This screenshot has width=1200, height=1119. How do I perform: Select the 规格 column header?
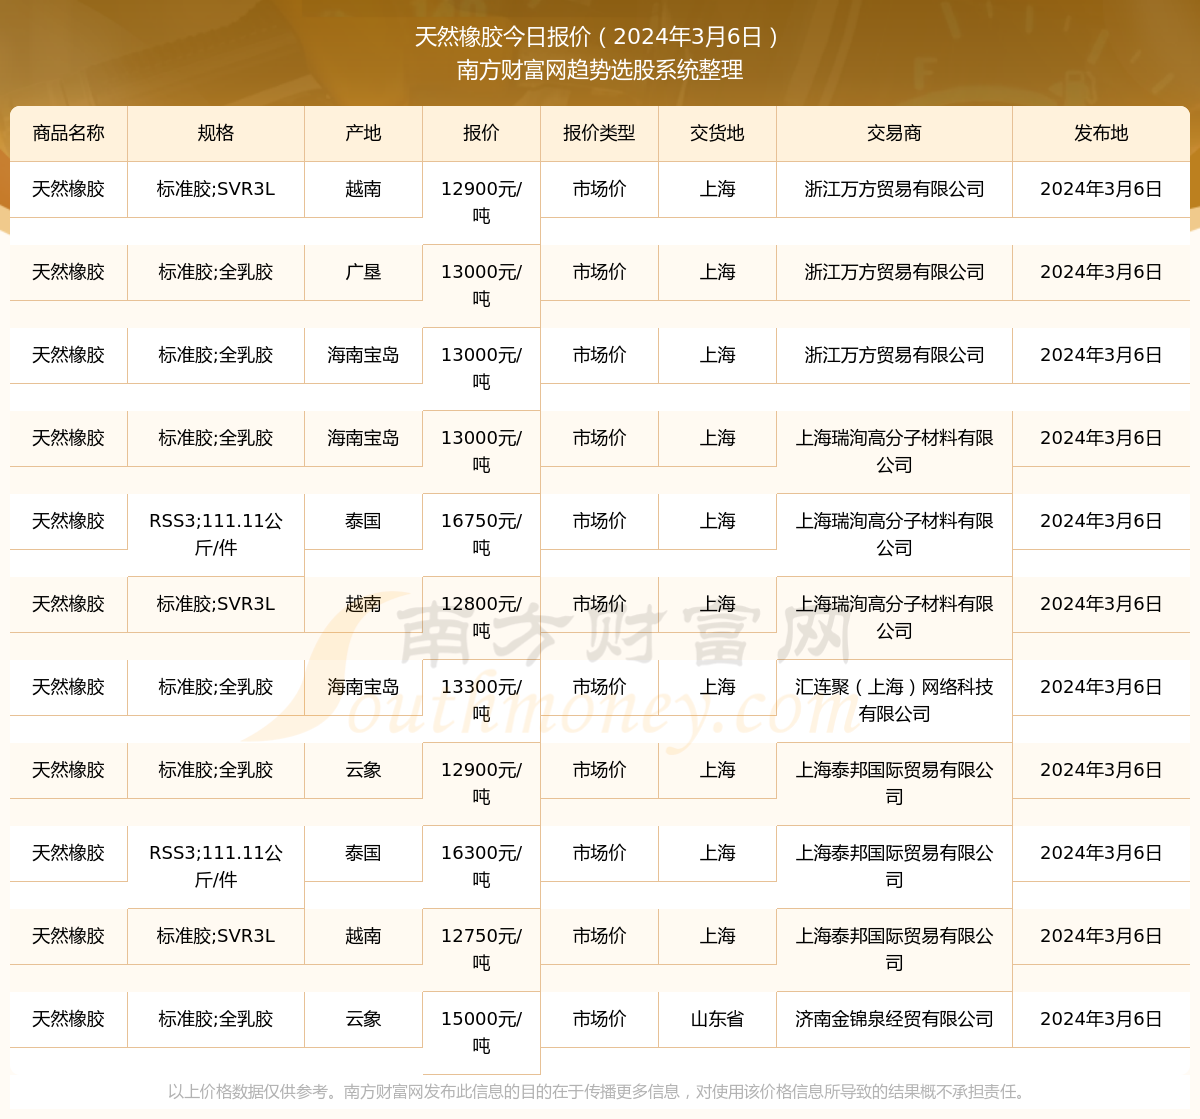(216, 133)
